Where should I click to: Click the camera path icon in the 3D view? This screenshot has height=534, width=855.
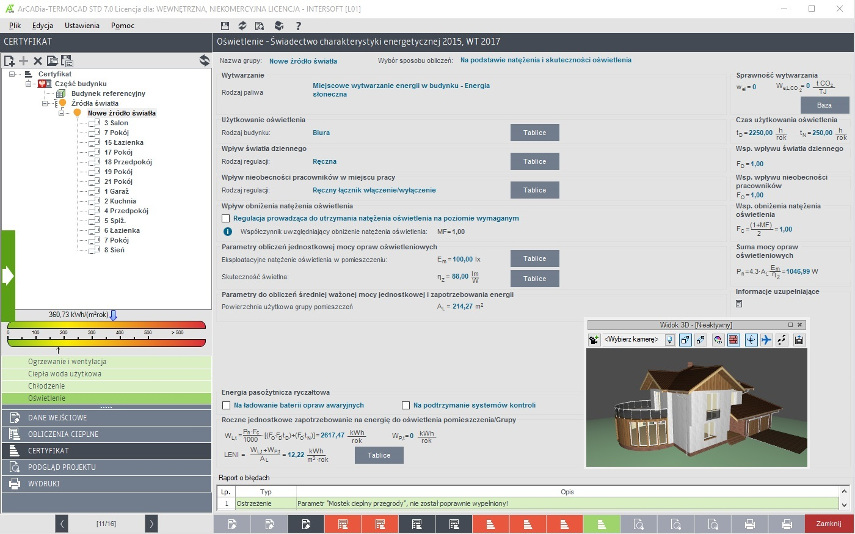point(782,340)
